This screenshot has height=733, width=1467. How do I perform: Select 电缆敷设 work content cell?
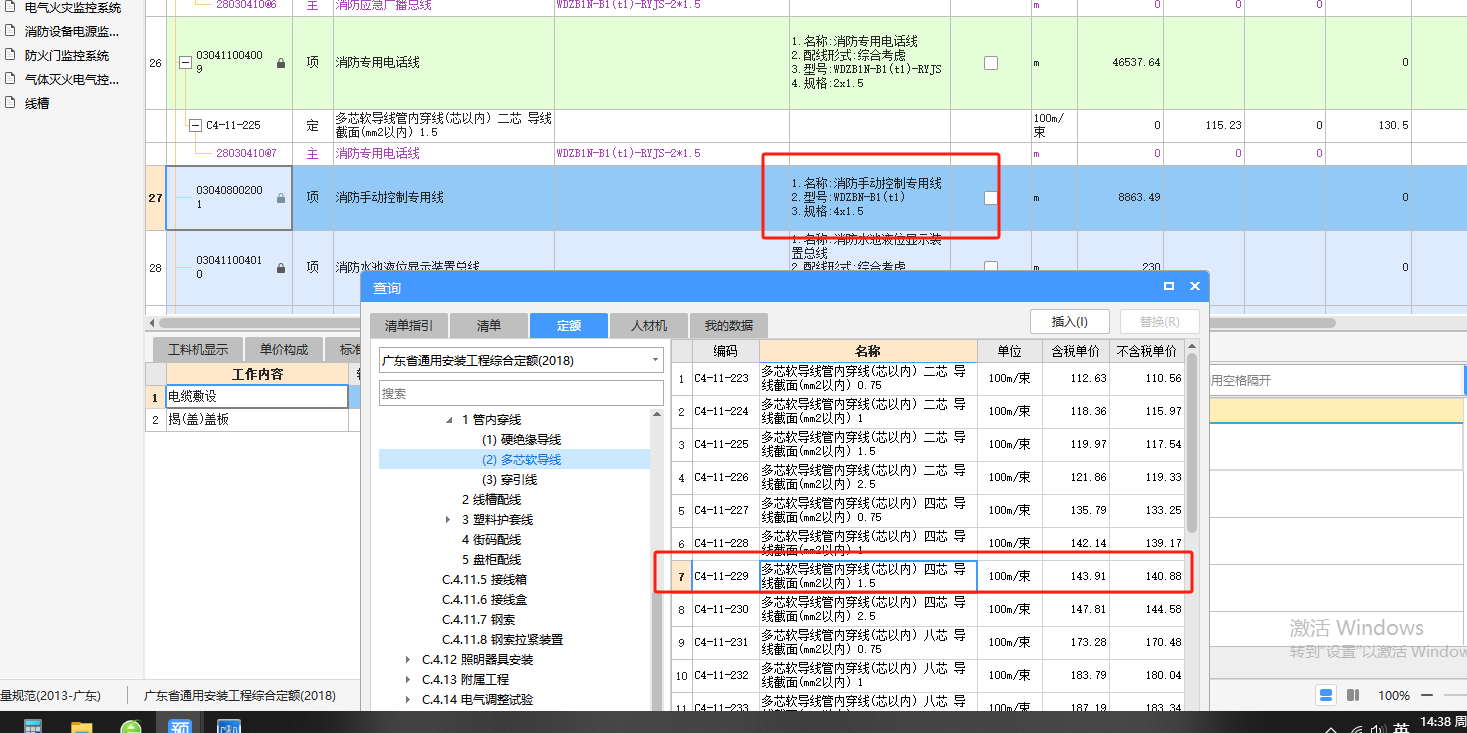pyautogui.click(x=256, y=397)
